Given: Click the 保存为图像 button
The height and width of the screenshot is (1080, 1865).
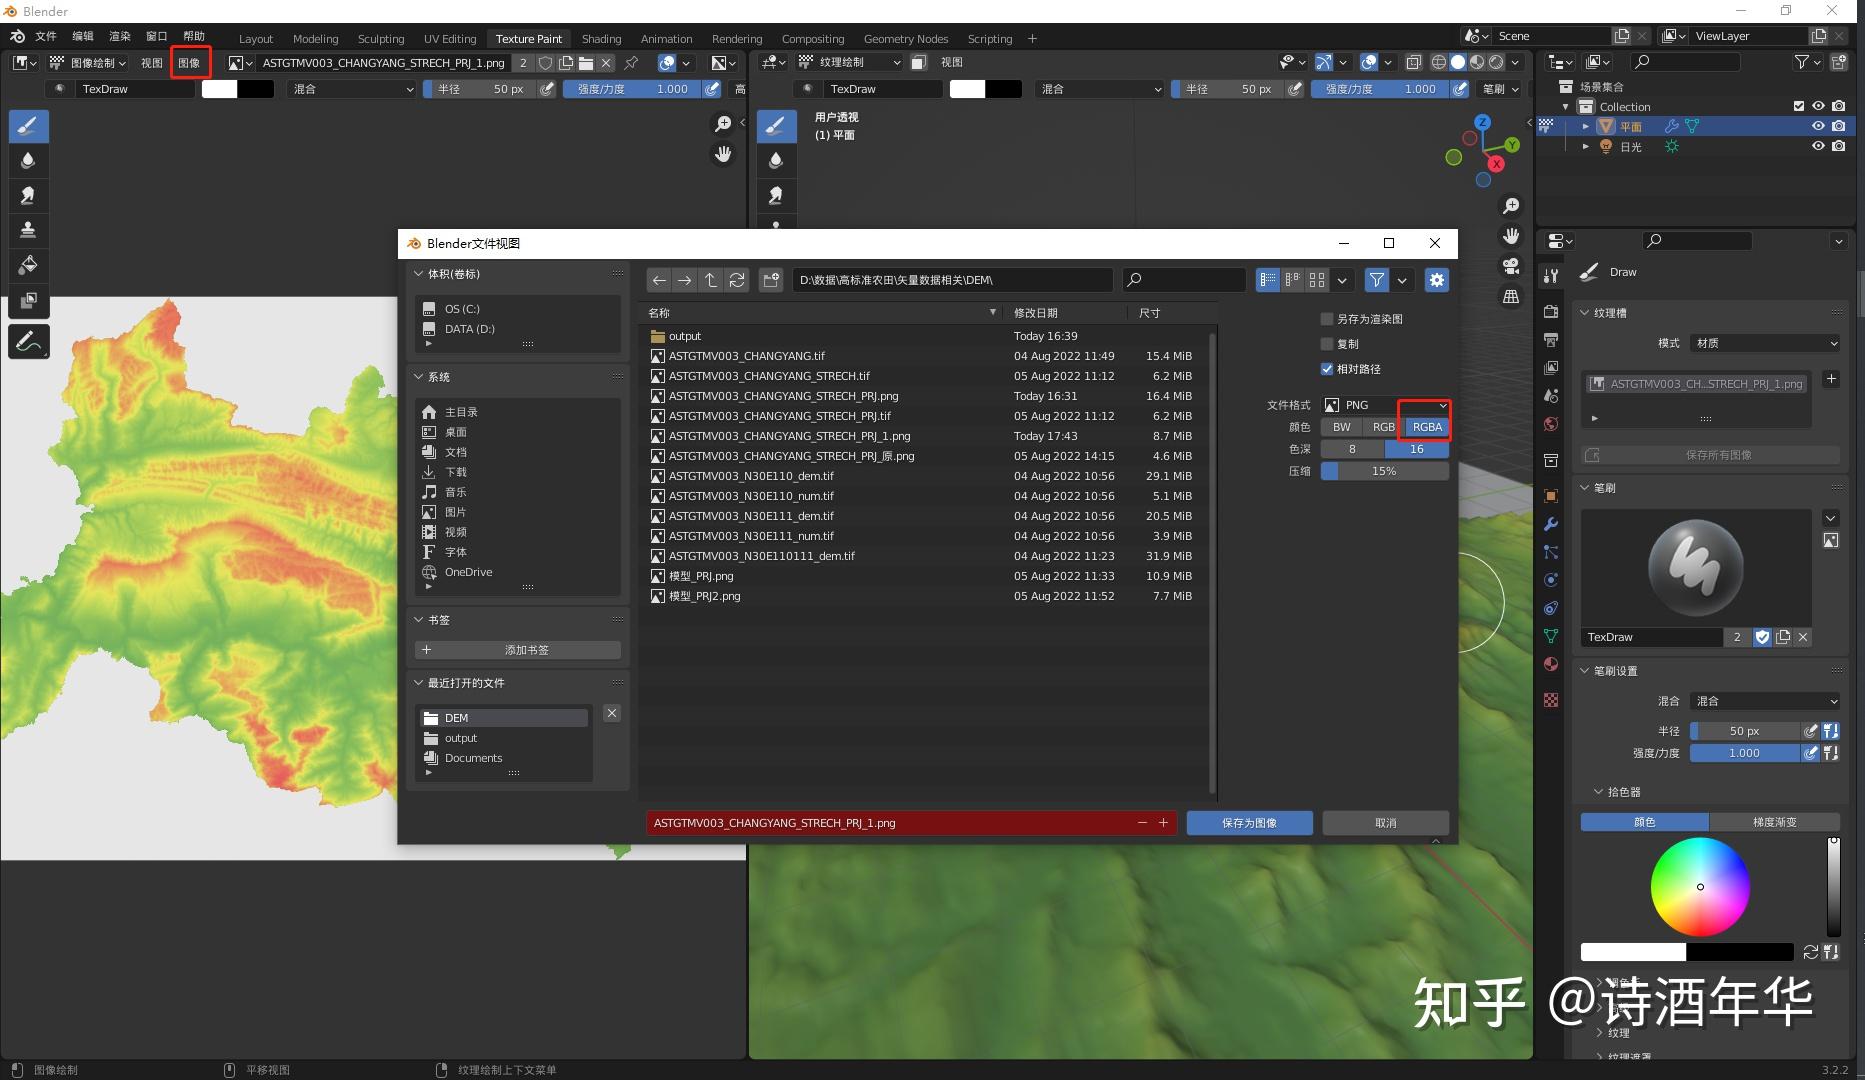Looking at the screenshot, I should (x=1249, y=823).
